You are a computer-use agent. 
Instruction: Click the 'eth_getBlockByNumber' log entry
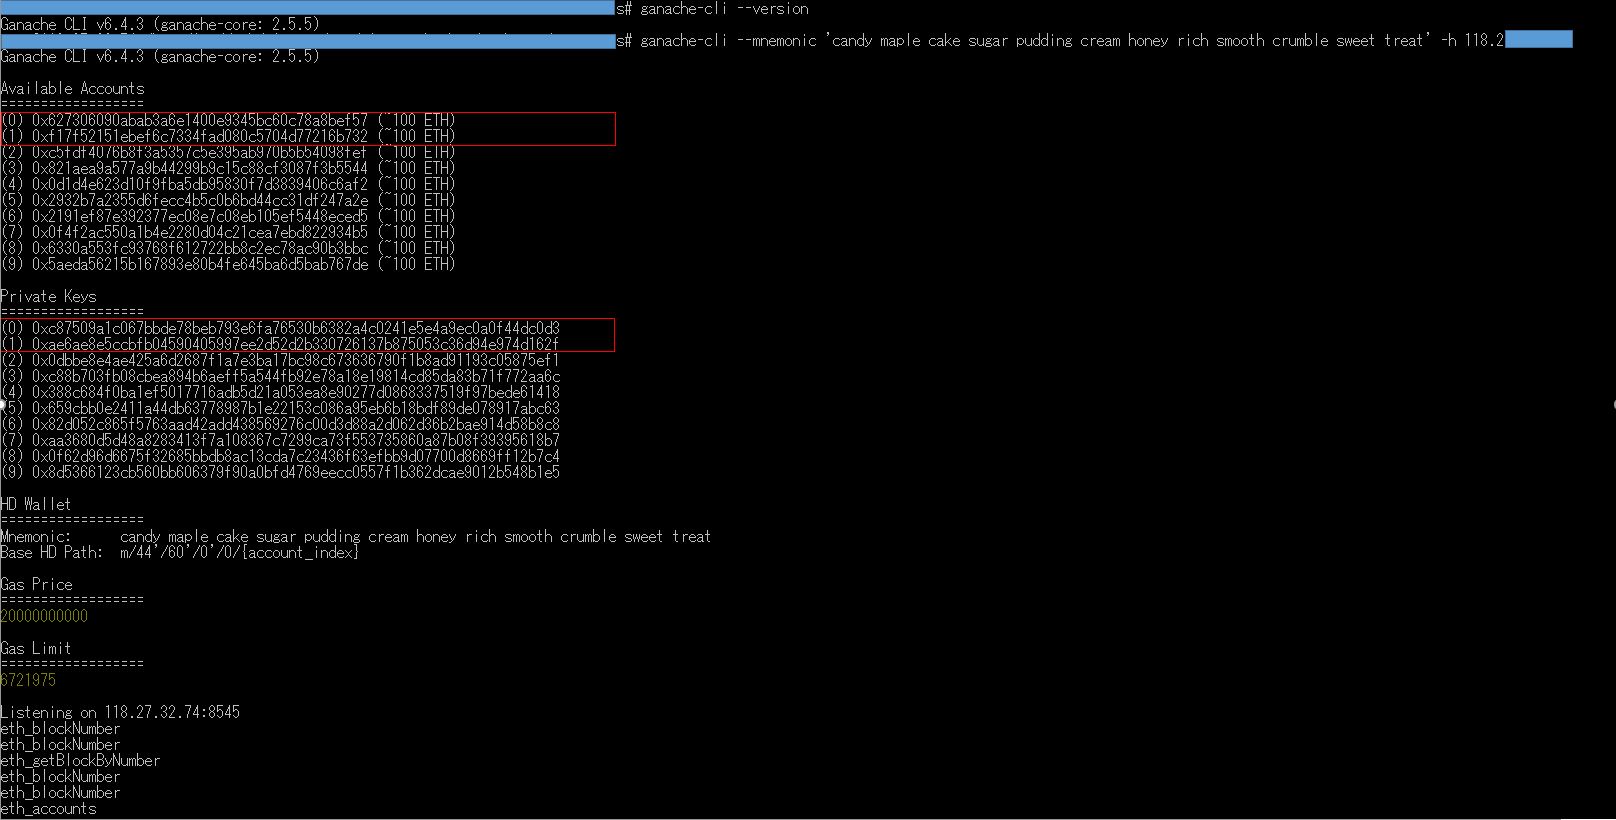80,761
